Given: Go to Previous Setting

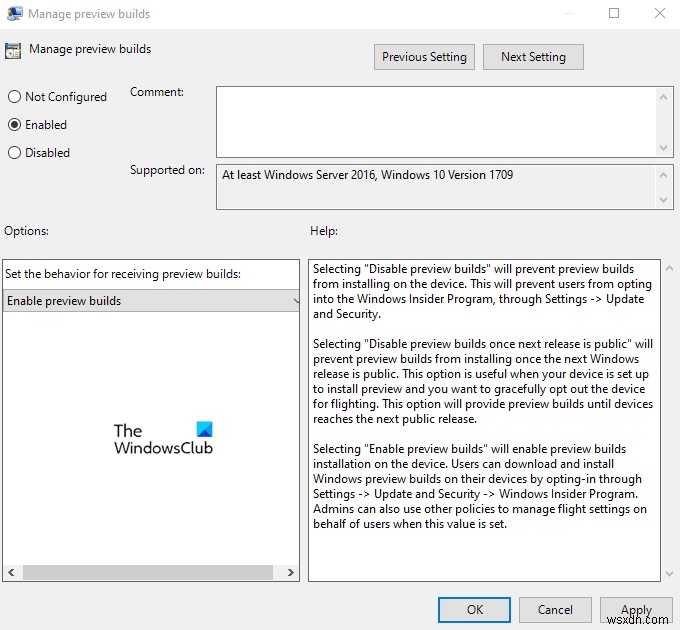Looking at the screenshot, I should click(x=424, y=57).
